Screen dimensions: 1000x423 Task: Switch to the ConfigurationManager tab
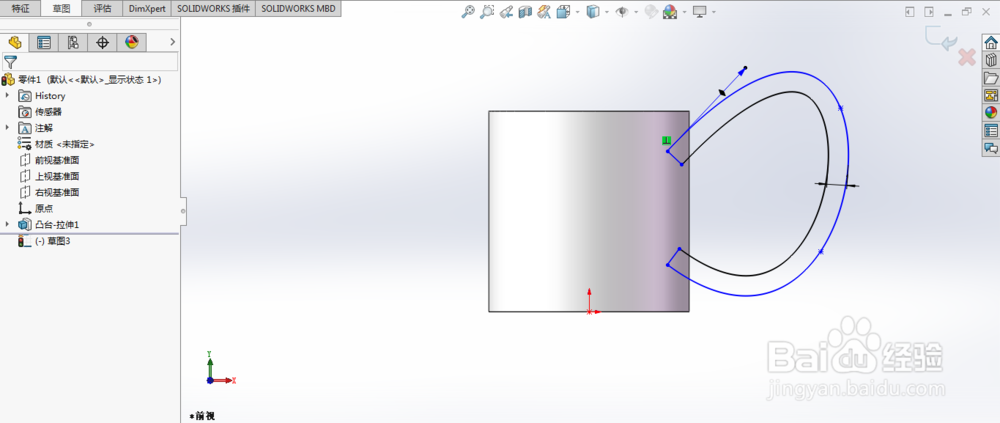73,43
